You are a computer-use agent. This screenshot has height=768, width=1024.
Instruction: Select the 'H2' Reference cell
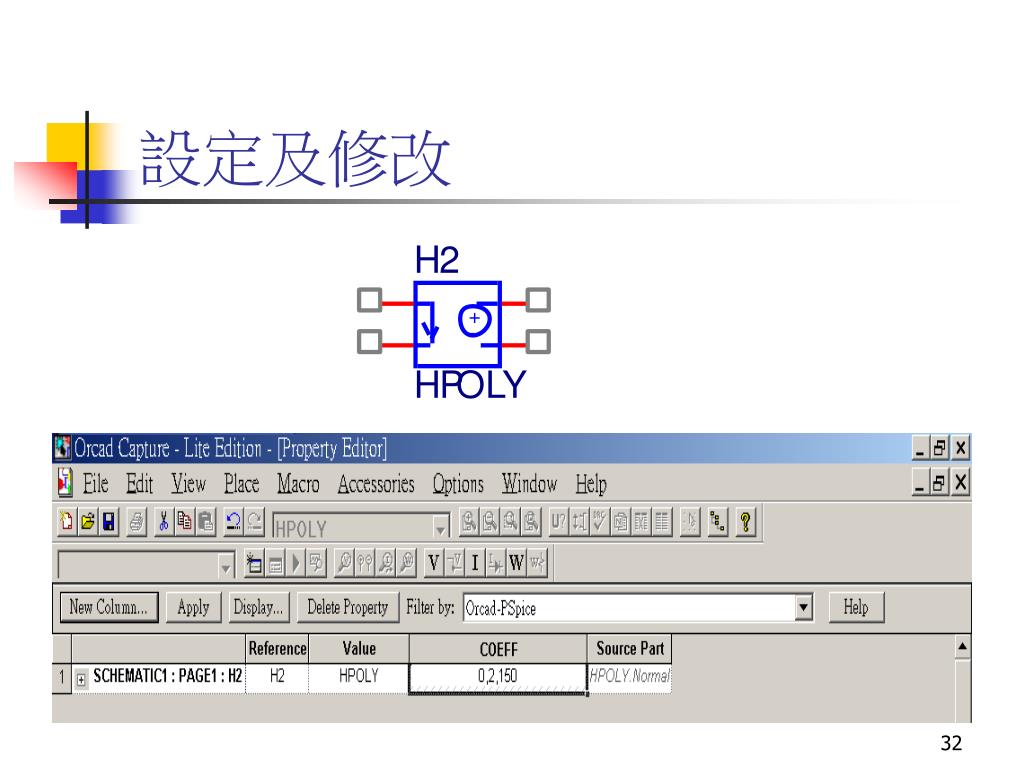[x=277, y=677]
